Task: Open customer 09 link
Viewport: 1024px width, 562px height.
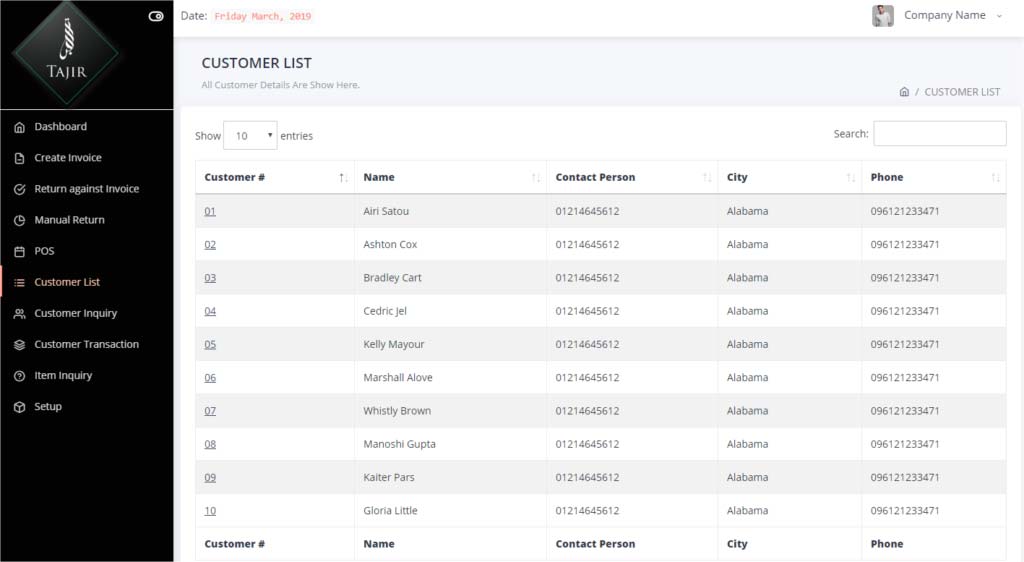Action: tap(210, 477)
